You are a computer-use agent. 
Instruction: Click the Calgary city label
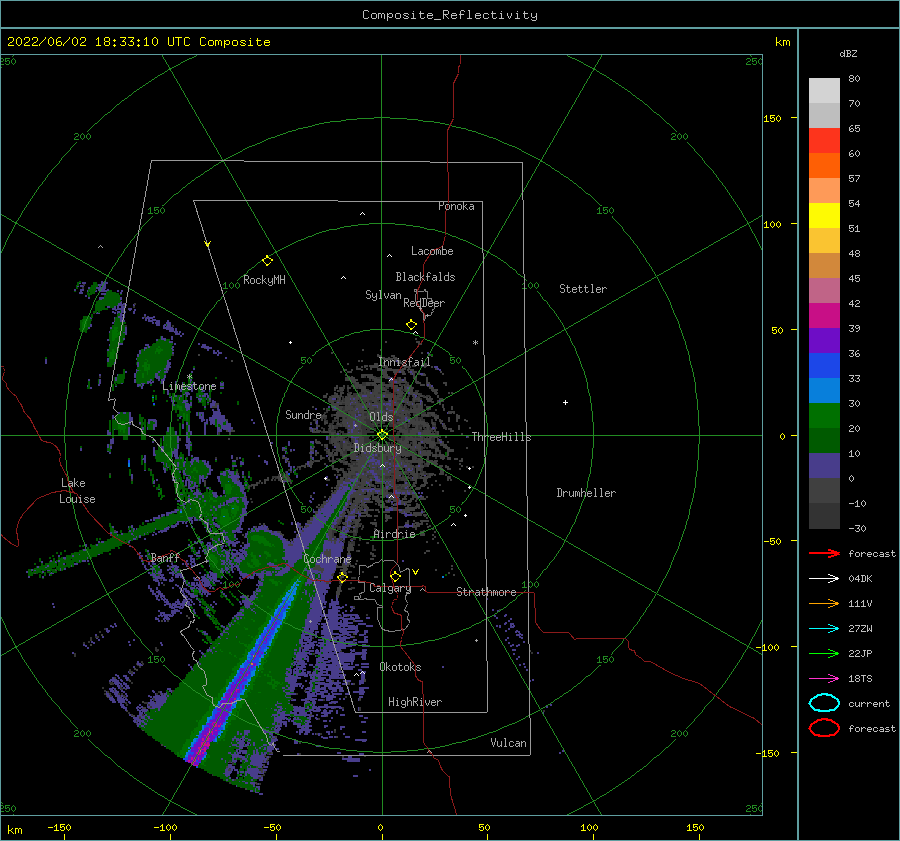pyautogui.click(x=390, y=588)
